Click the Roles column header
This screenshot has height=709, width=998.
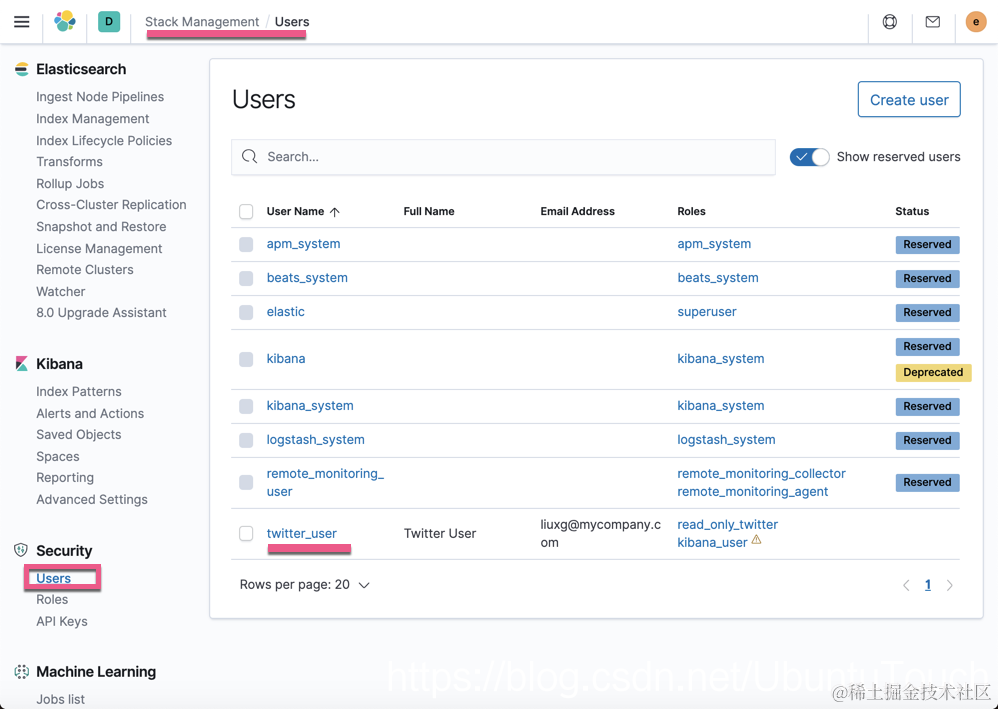pyautogui.click(x=691, y=211)
